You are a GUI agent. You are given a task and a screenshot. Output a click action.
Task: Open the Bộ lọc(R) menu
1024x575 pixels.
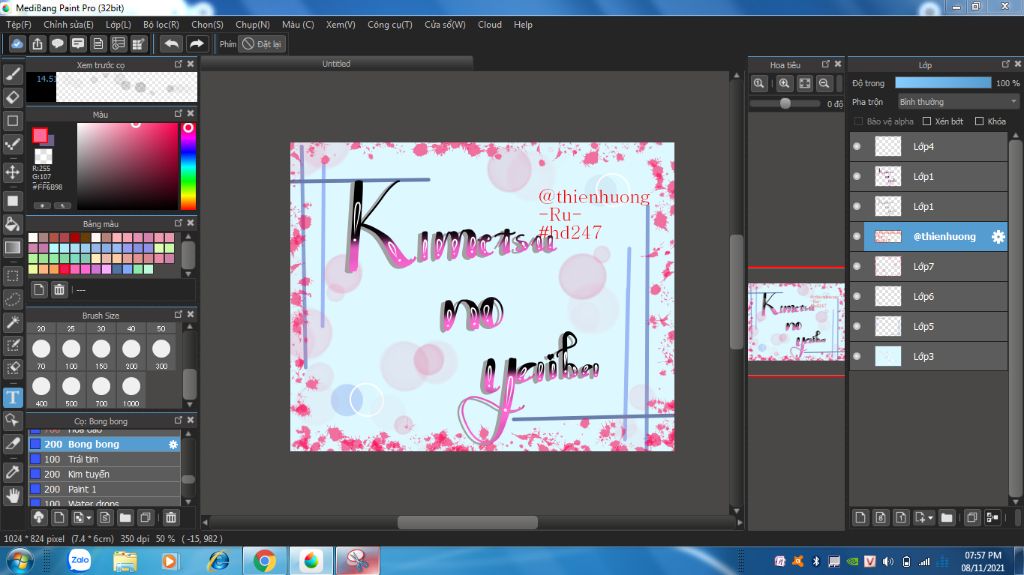161,24
